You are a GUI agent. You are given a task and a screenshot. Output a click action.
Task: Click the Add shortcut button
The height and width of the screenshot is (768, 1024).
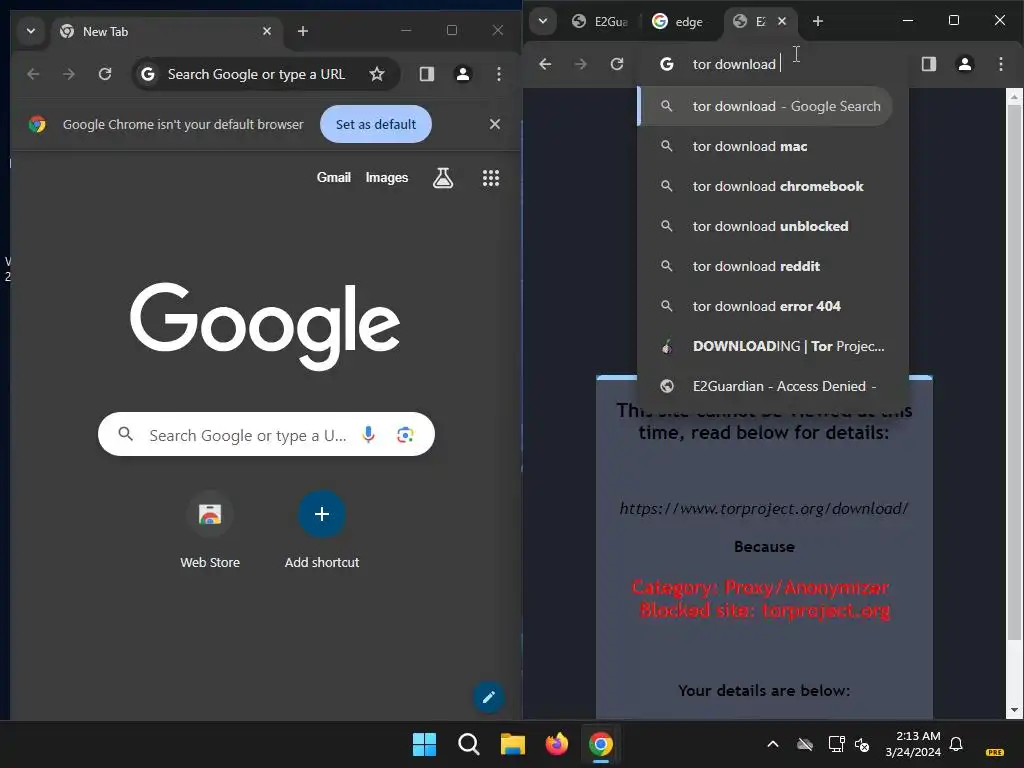coord(321,530)
